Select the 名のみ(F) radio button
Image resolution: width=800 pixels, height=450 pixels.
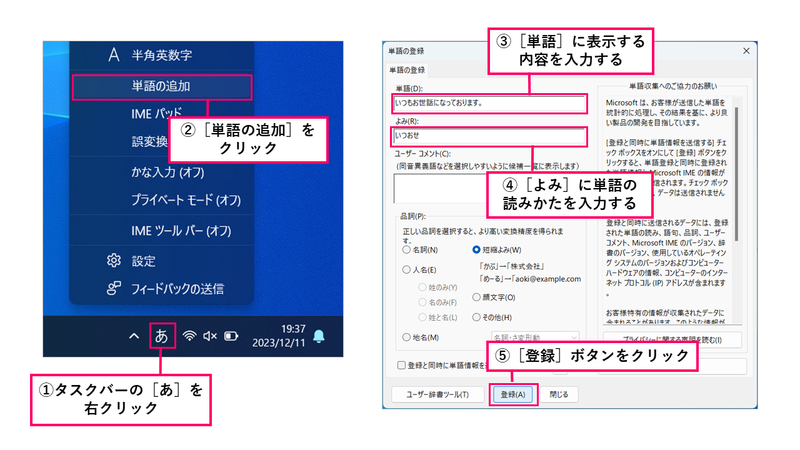(422, 302)
